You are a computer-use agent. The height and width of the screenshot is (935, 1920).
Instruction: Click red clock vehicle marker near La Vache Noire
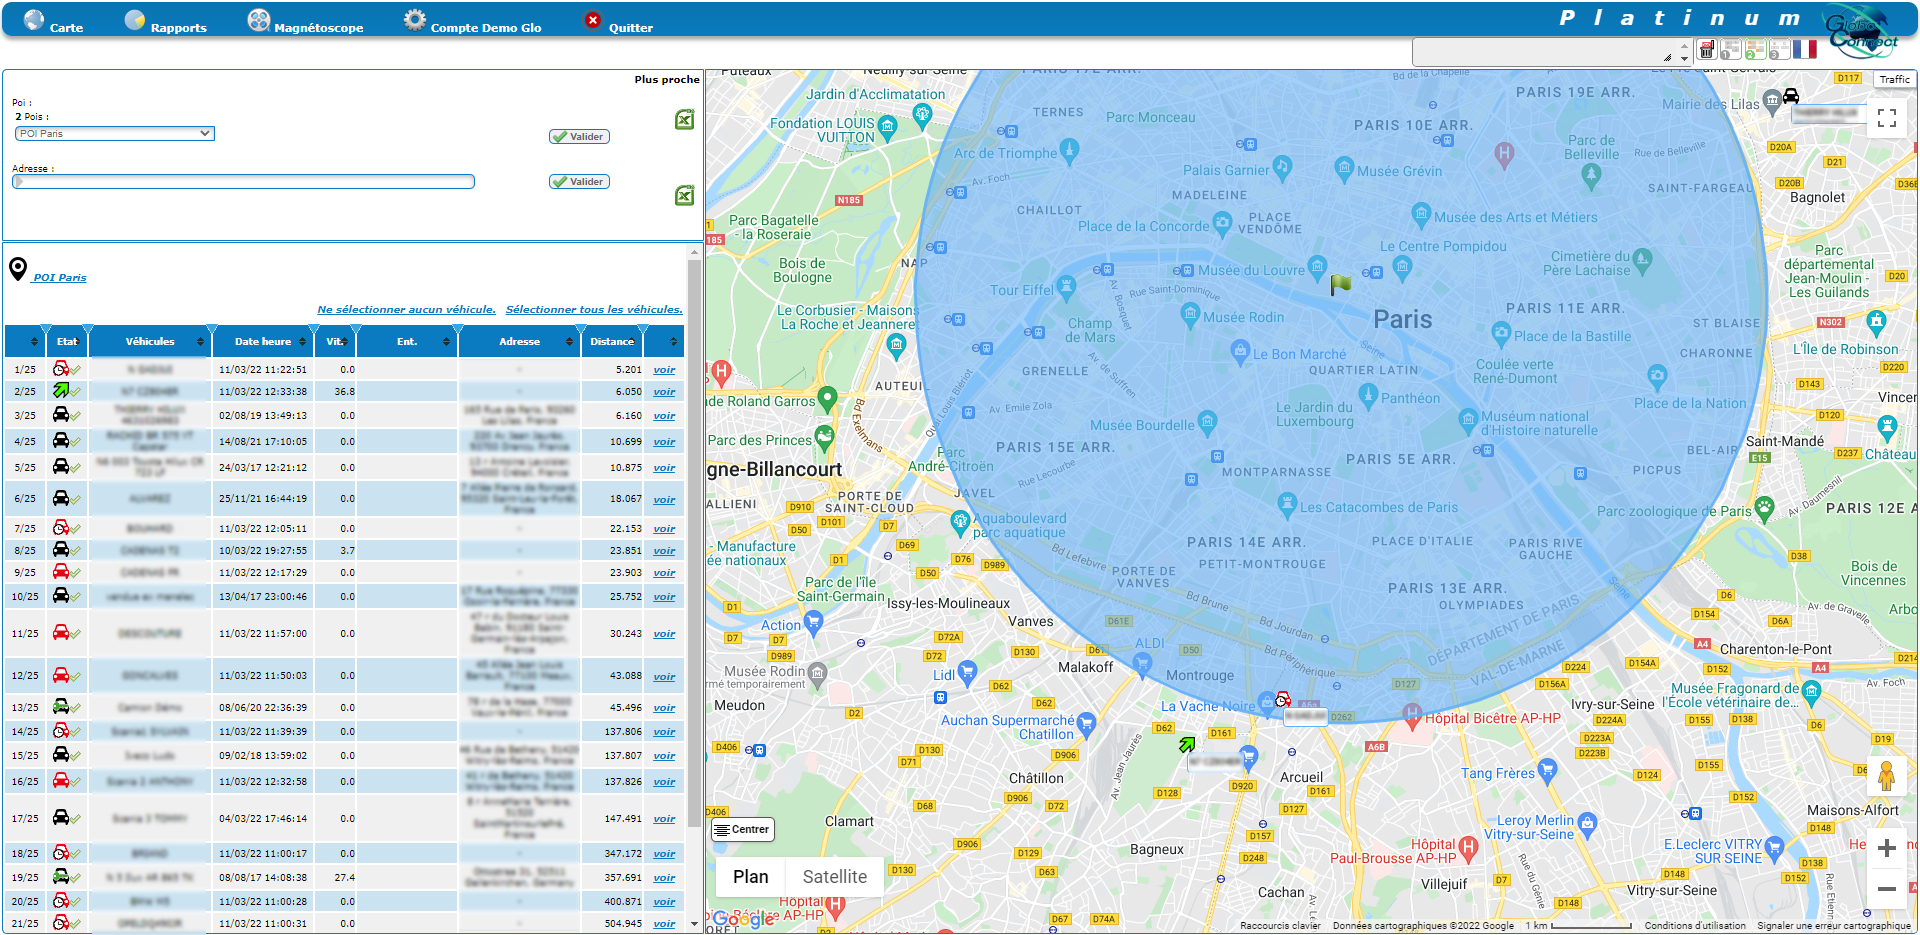click(1283, 699)
